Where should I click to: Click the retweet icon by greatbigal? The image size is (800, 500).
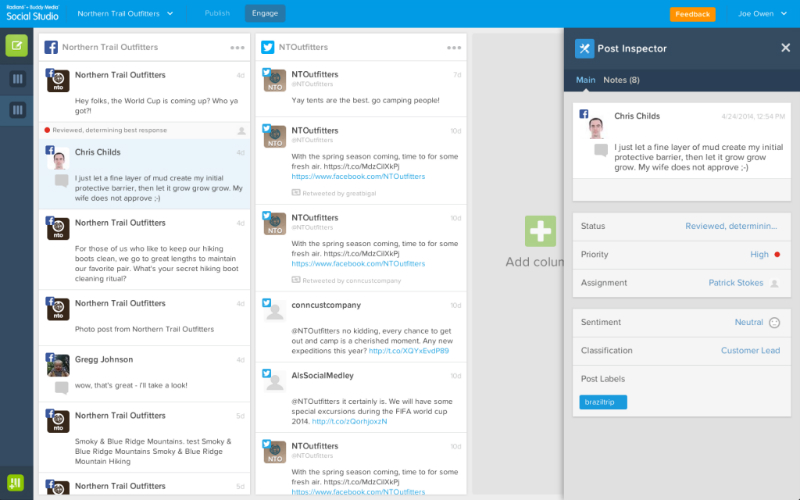296,193
